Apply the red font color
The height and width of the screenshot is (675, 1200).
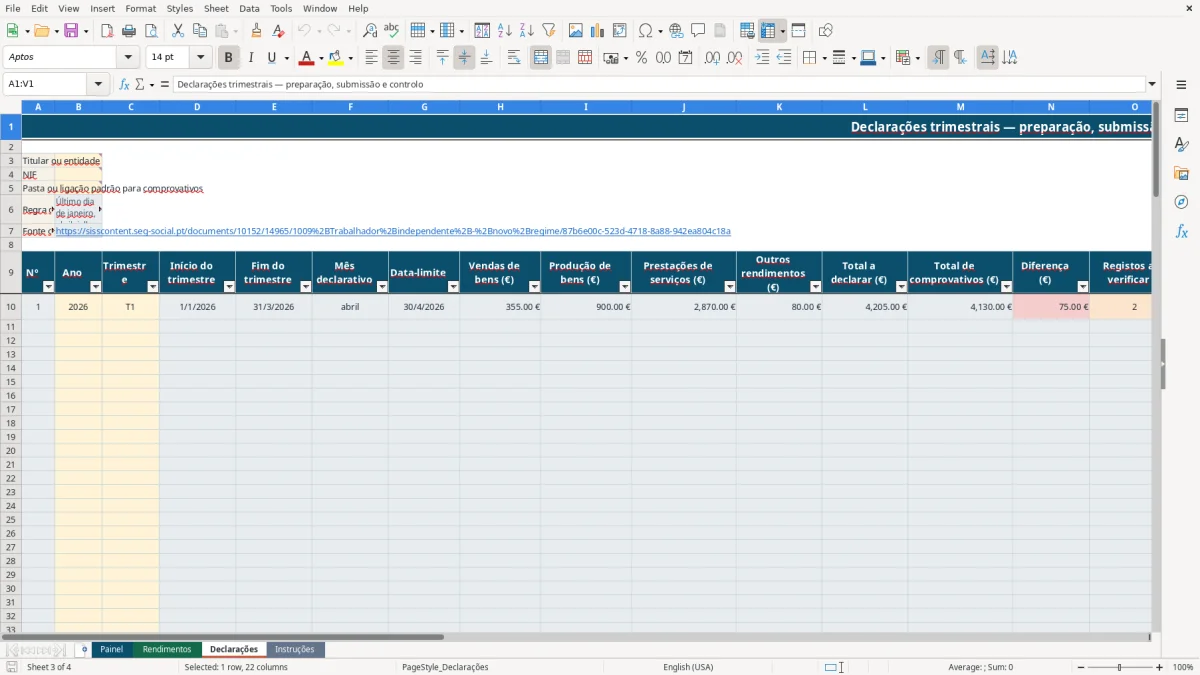306,58
